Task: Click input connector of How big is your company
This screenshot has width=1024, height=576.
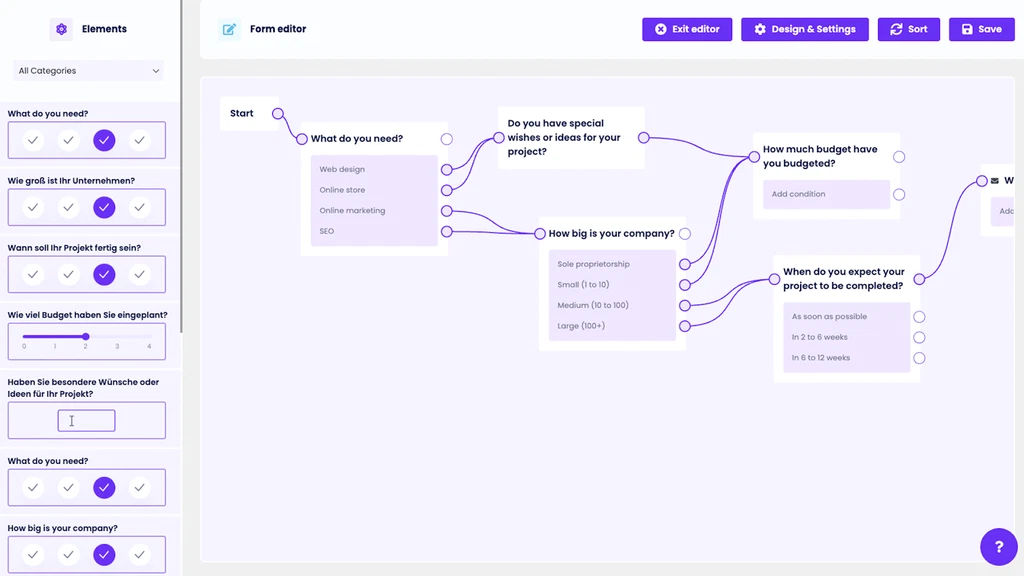Action: [540, 234]
